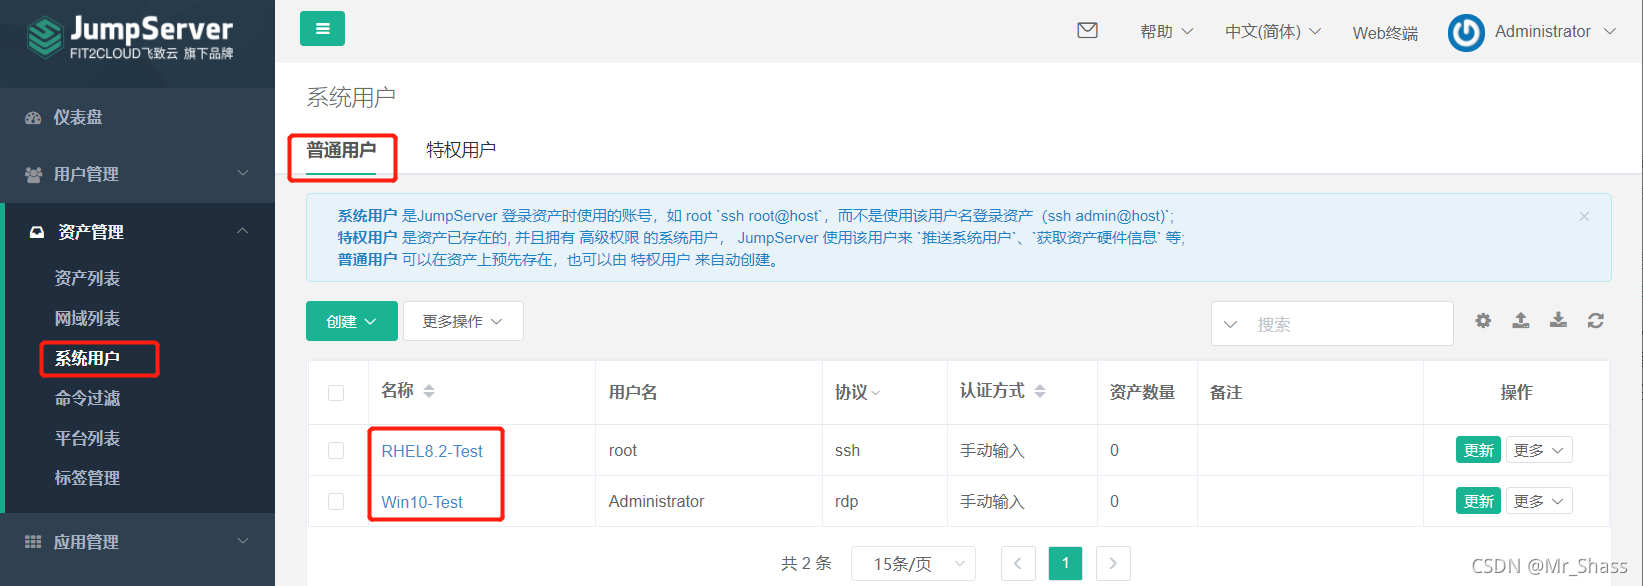
Task: Click 更新 button for Win10-Test
Action: [1478, 501]
